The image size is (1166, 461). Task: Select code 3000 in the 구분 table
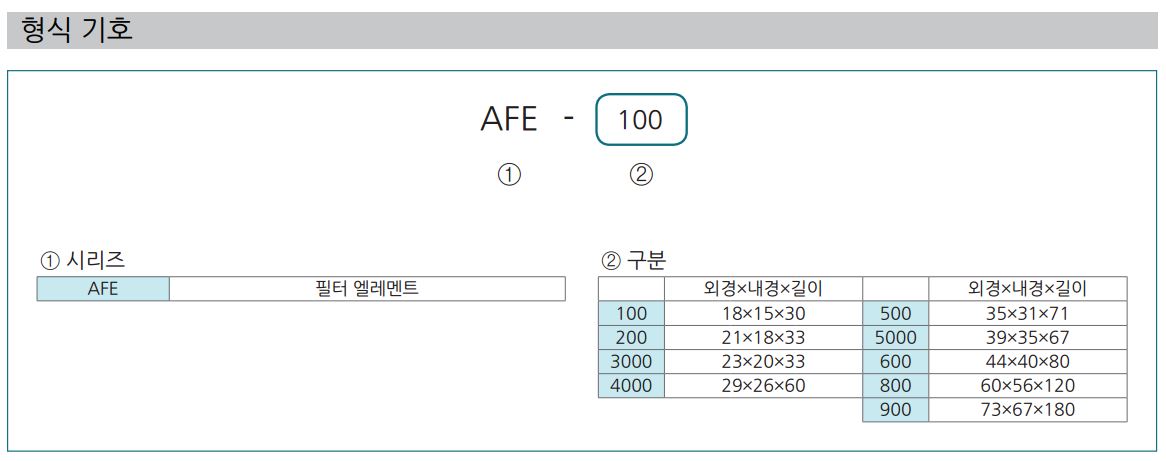tap(631, 361)
